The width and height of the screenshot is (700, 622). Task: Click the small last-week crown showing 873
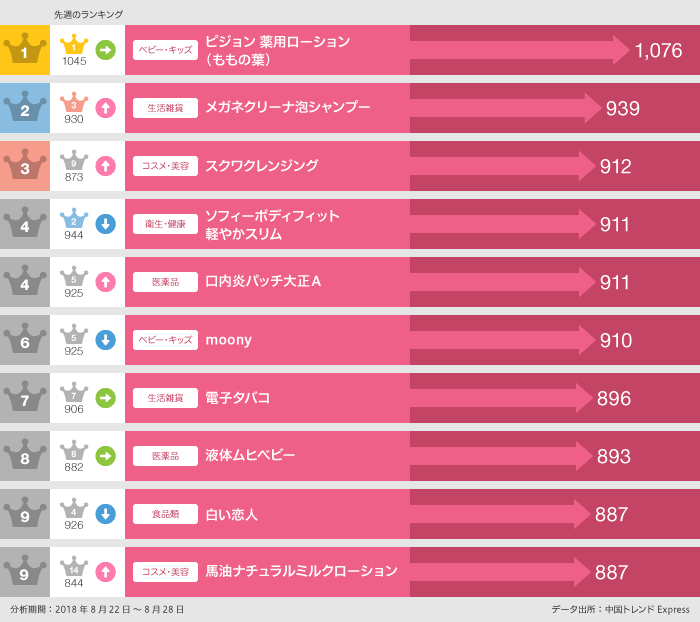74,163
